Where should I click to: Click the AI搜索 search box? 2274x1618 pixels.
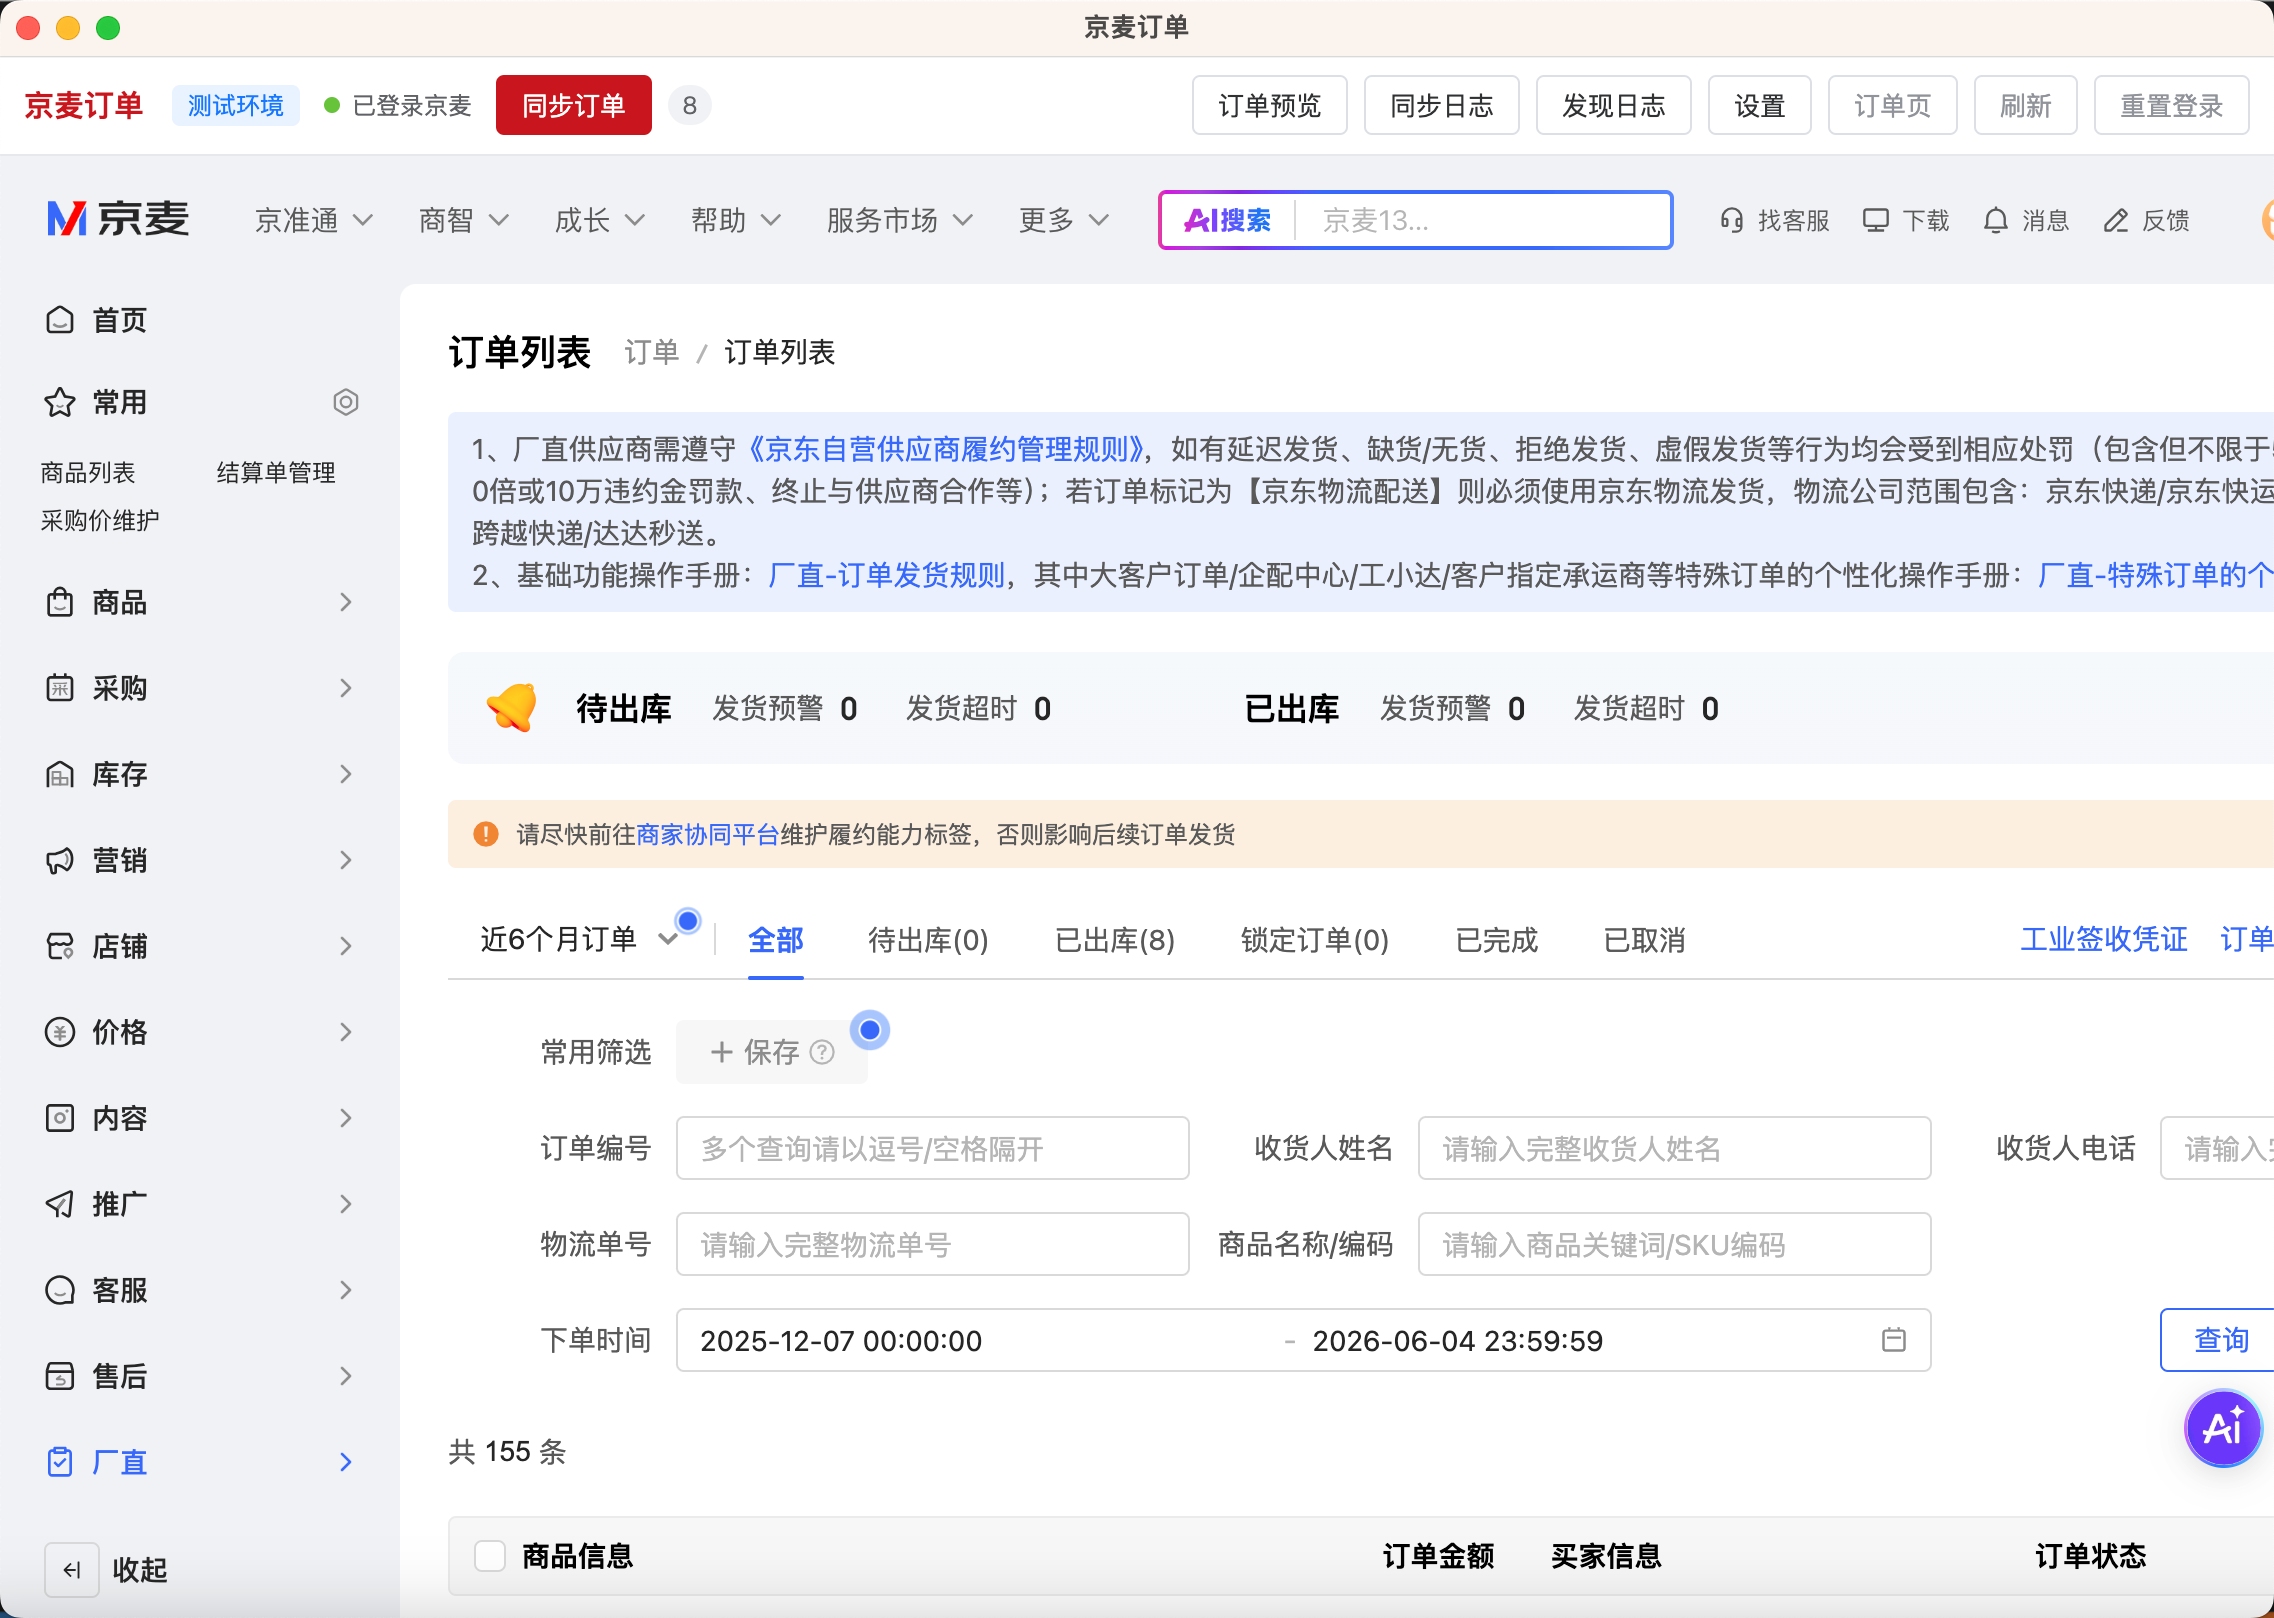[1416, 220]
